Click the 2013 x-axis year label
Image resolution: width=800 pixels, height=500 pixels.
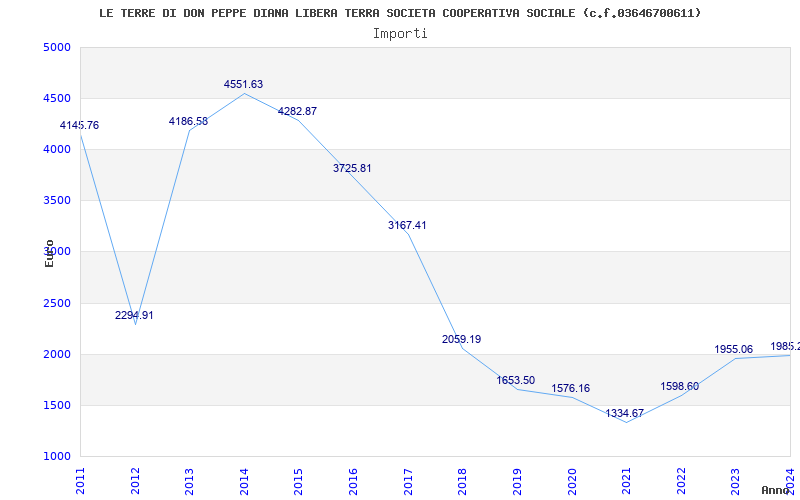coord(189,481)
